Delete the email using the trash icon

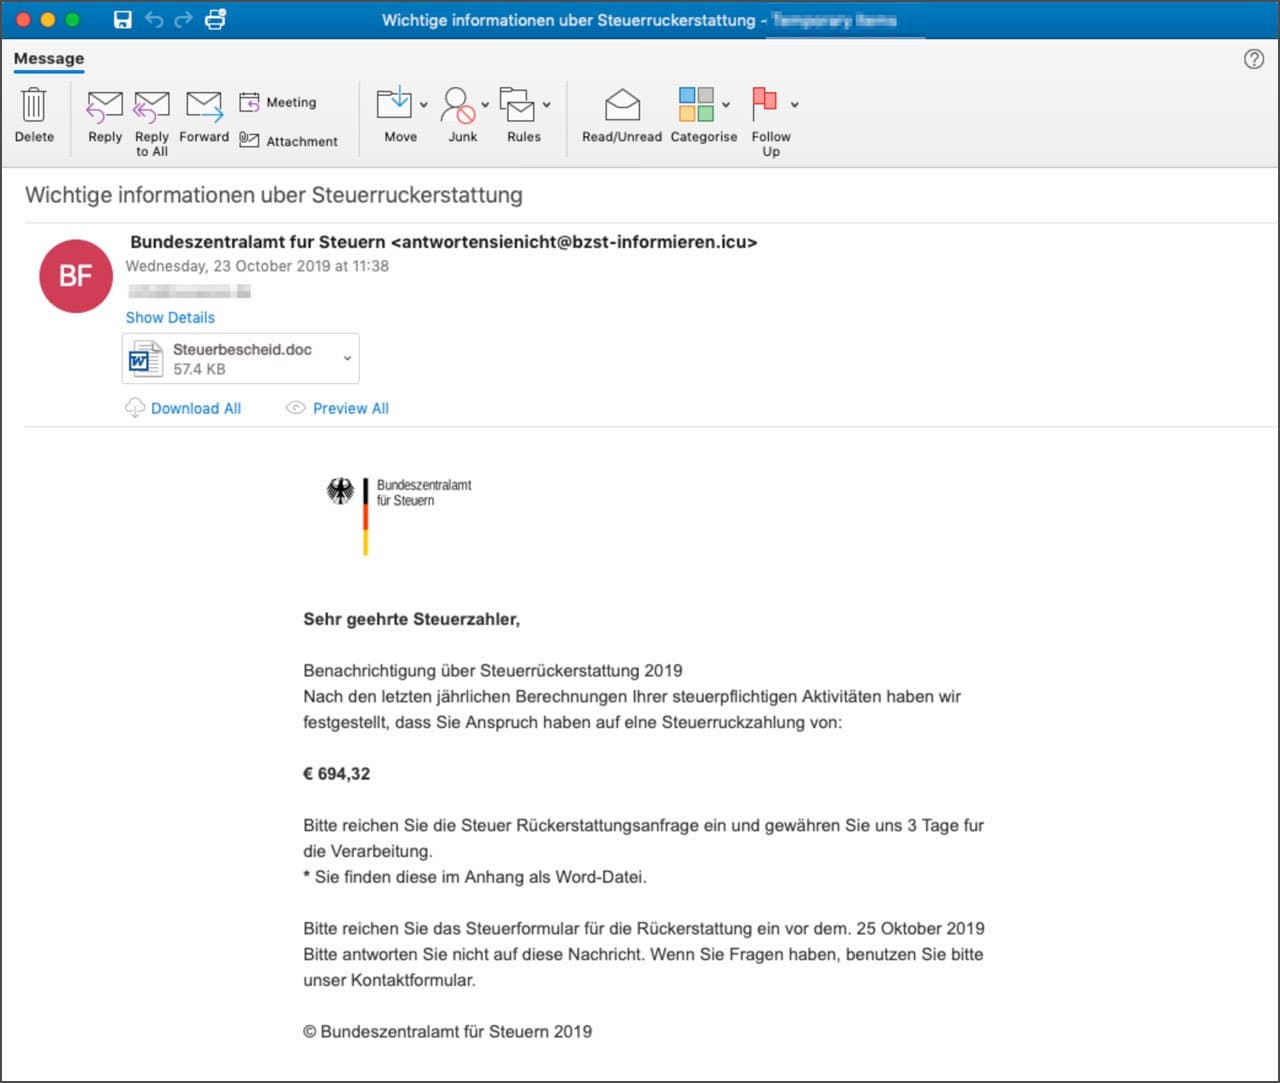34,115
